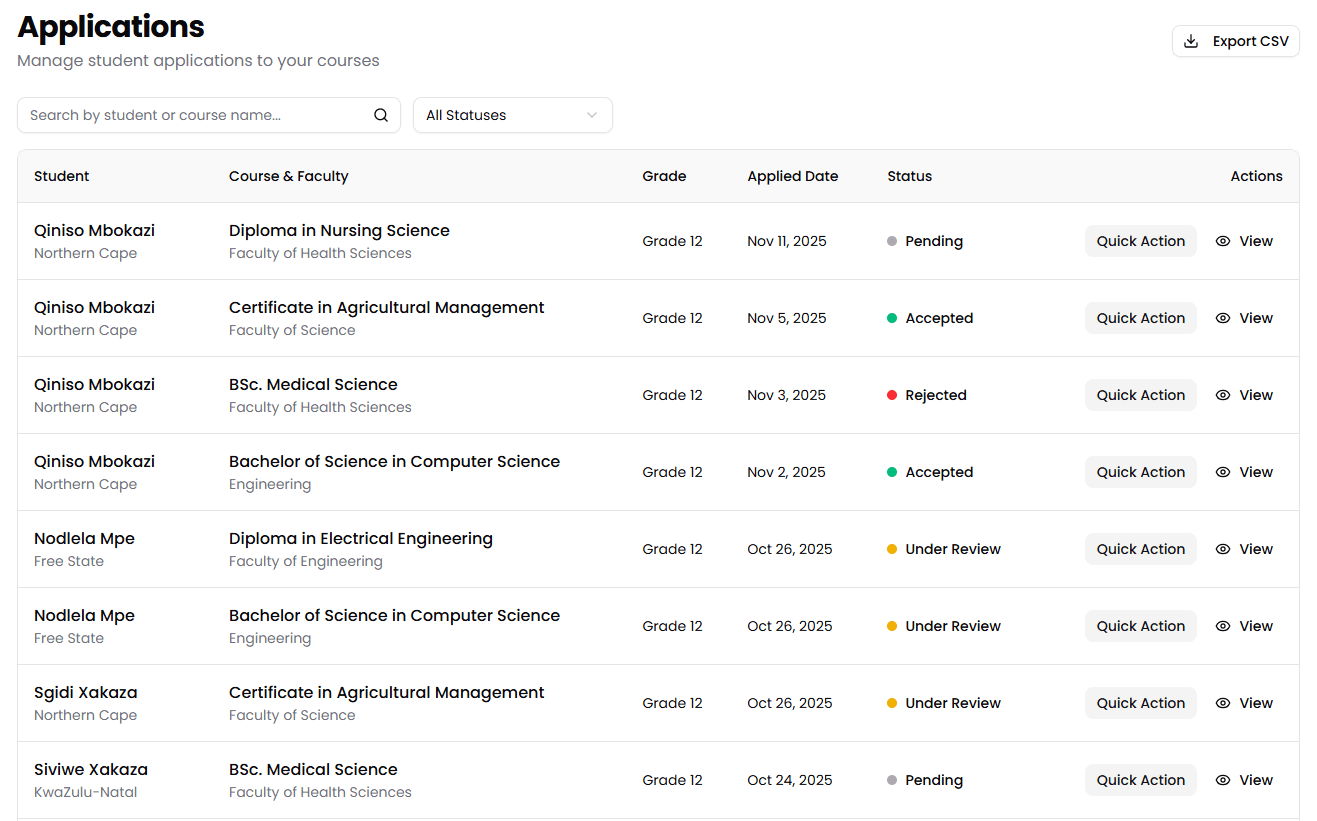
Task: Click the eye icon for Qiniso's BSc. Medical Science
Action: 1222,394
